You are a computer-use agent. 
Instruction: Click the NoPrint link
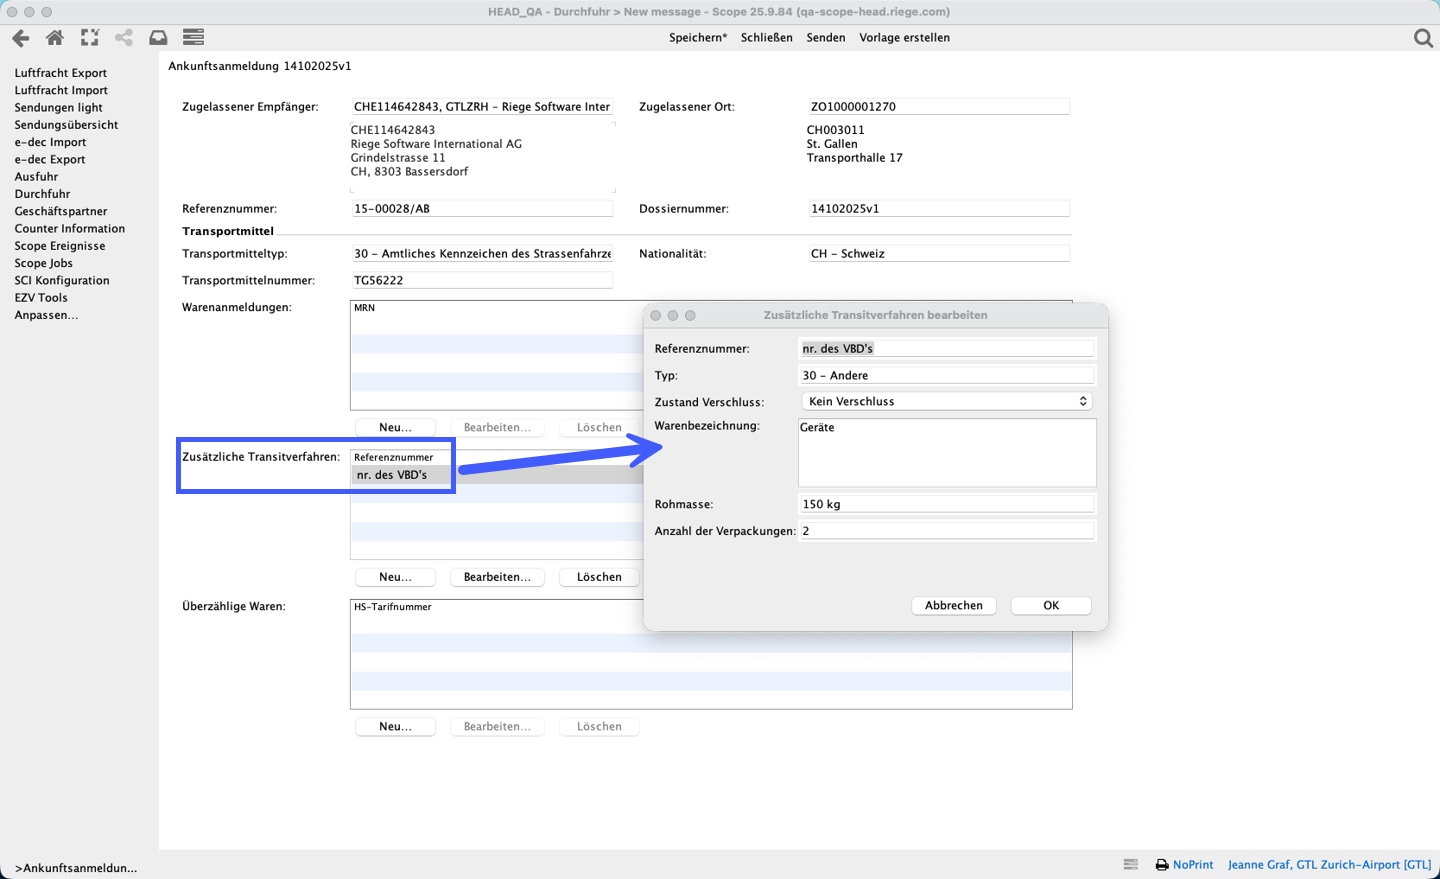(1192, 865)
